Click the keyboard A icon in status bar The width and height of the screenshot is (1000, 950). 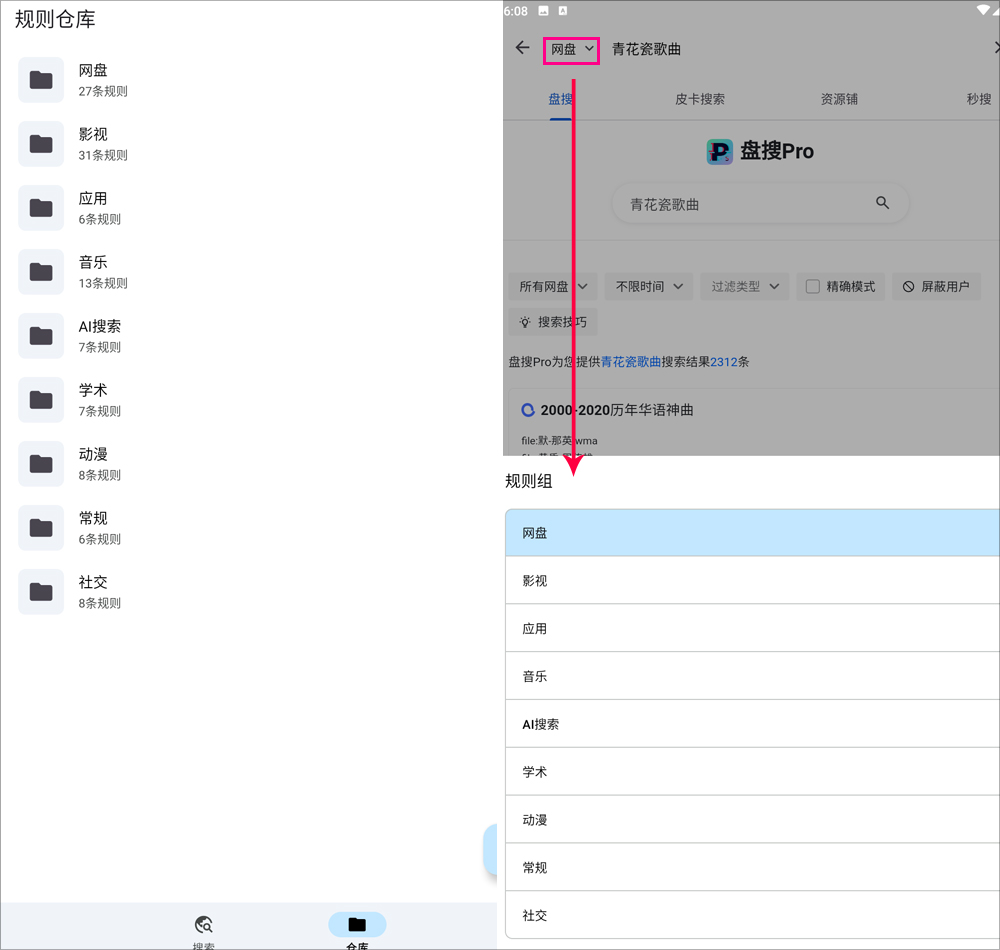[x=562, y=11]
